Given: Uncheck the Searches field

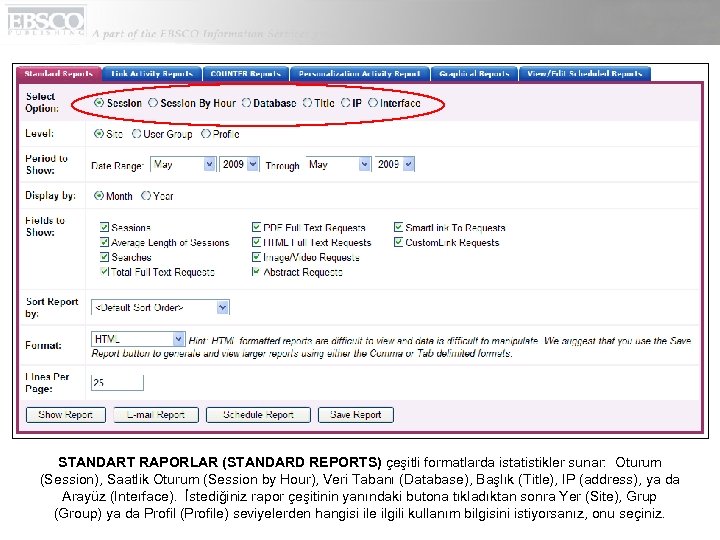Looking at the screenshot, I should (104, 257).
